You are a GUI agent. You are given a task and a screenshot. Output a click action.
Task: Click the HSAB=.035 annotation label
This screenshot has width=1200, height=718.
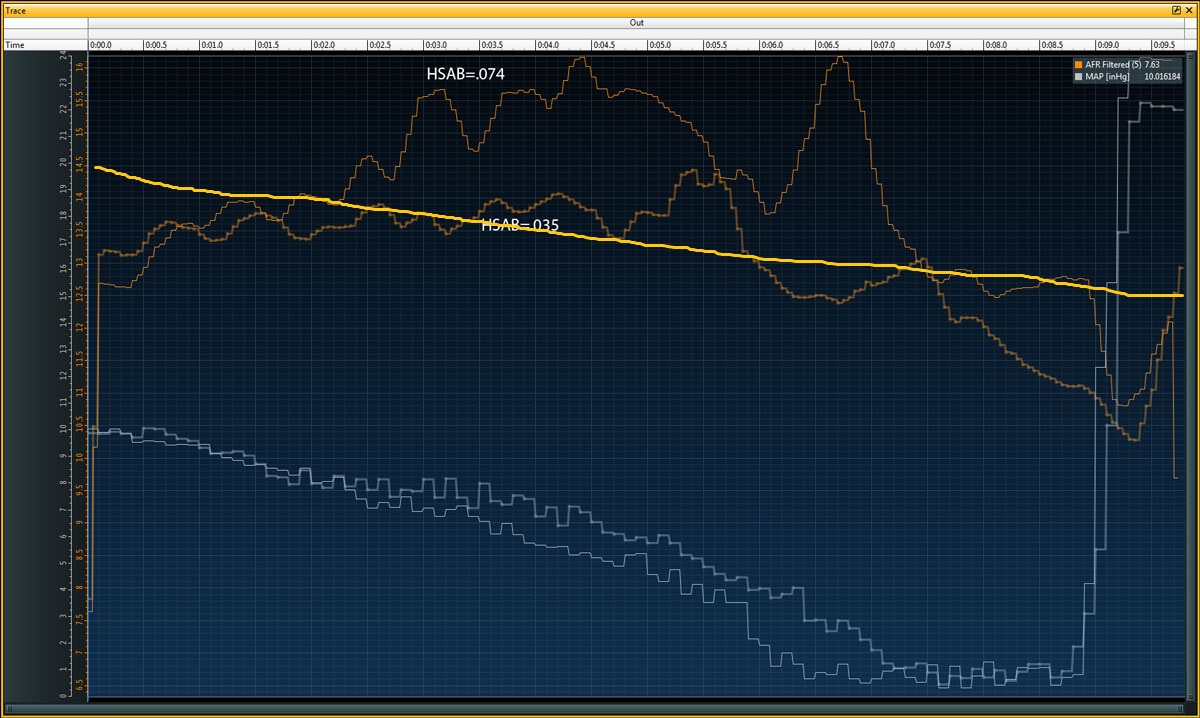[x=519, y=225]
